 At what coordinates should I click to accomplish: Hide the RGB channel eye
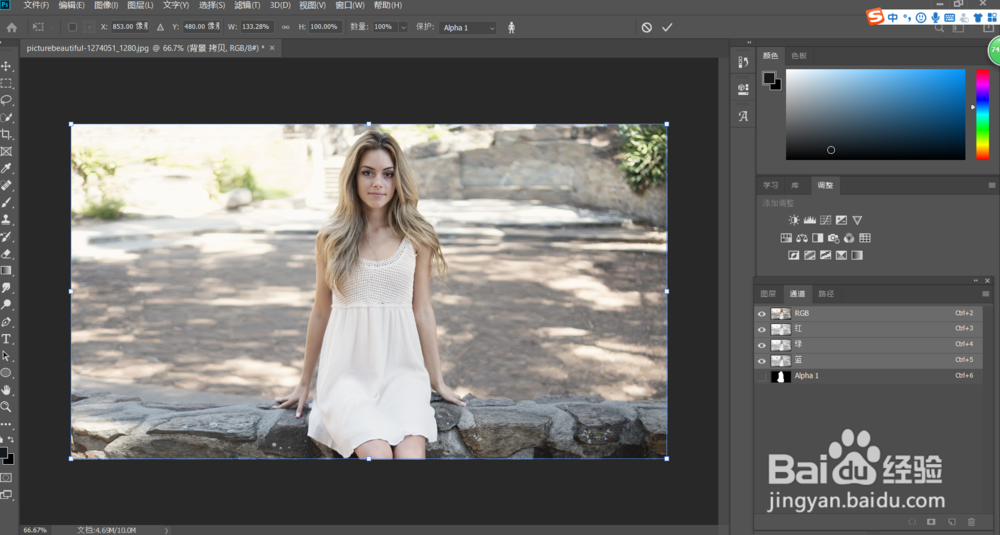point(761,314)
